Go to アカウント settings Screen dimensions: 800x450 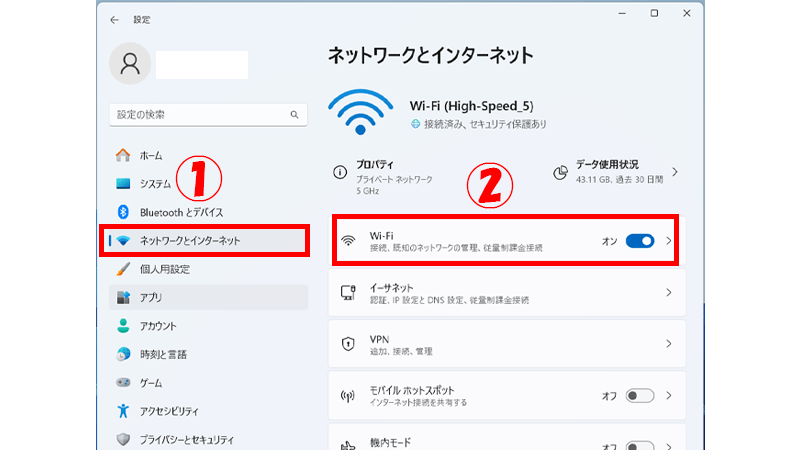click(208, 326)
